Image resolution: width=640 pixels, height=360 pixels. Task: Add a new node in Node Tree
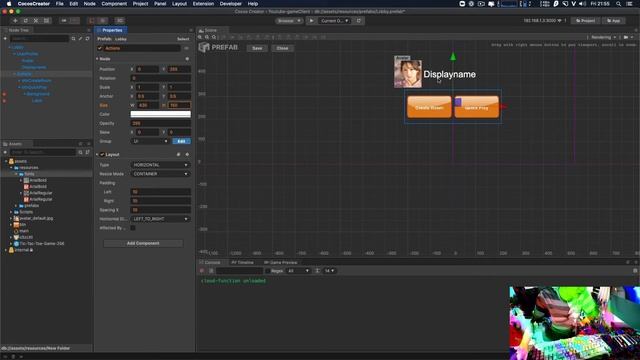[5, 38]
